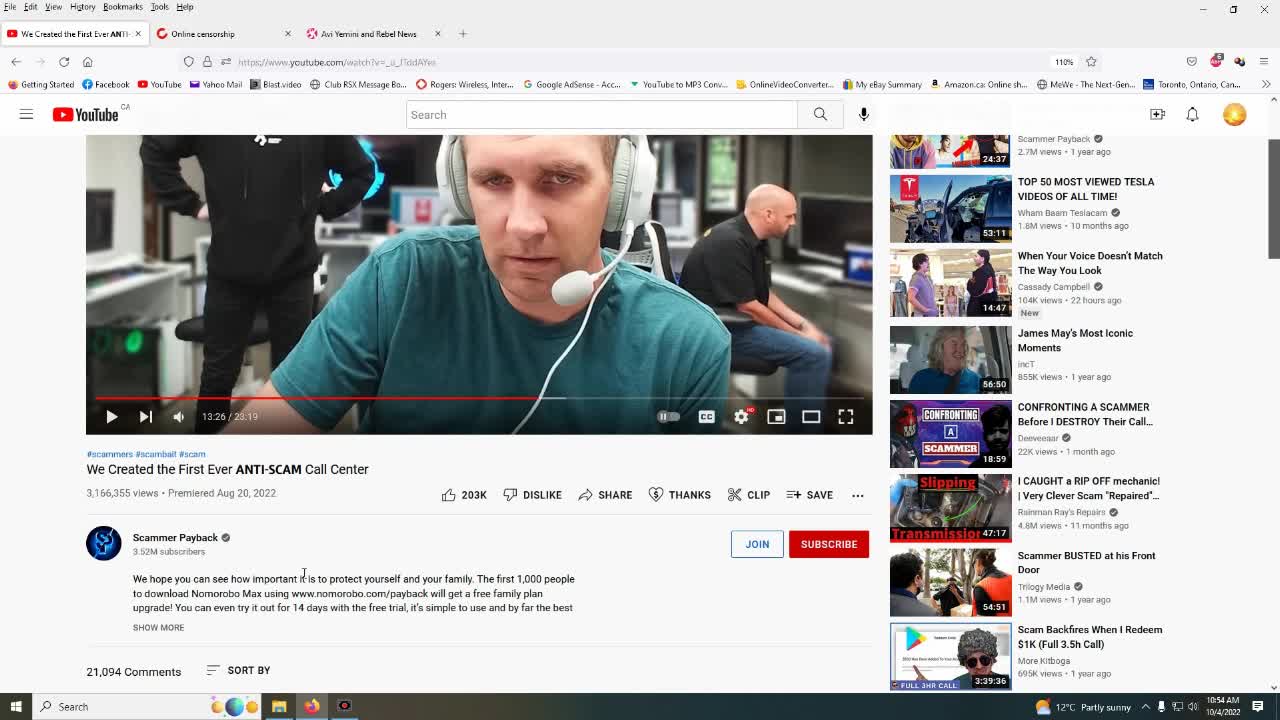Bookmark this page with the star
This screenshot has height=720, width=1280.
[1091, 62]
